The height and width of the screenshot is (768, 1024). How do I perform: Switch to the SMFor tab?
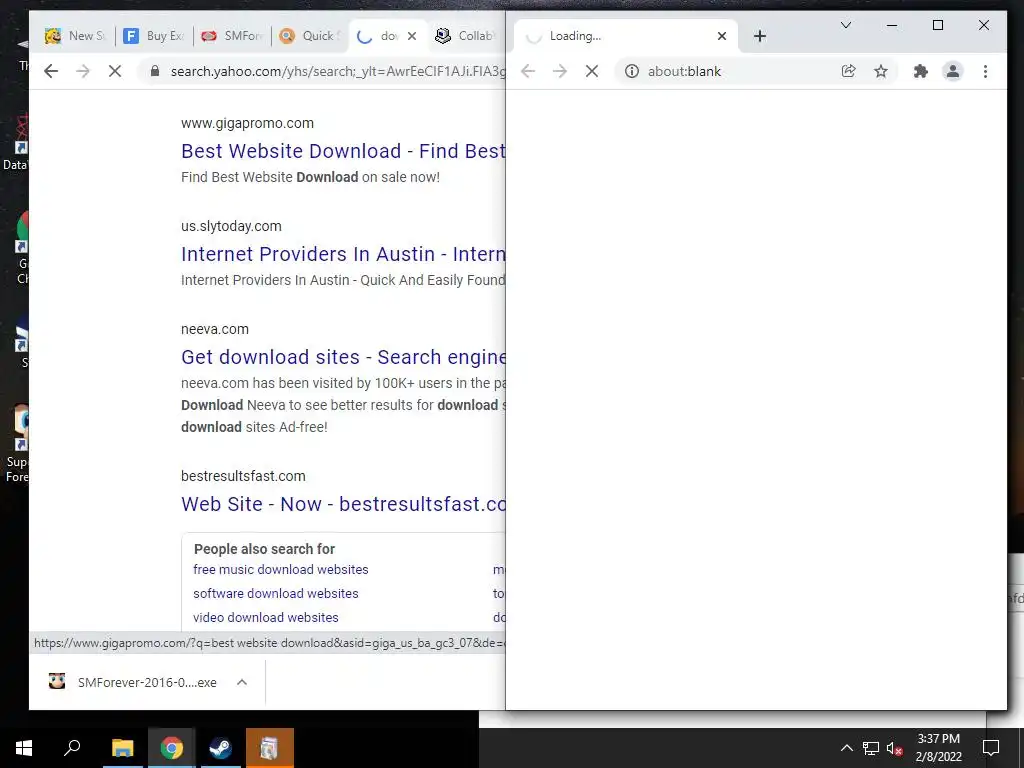[232, 36]
